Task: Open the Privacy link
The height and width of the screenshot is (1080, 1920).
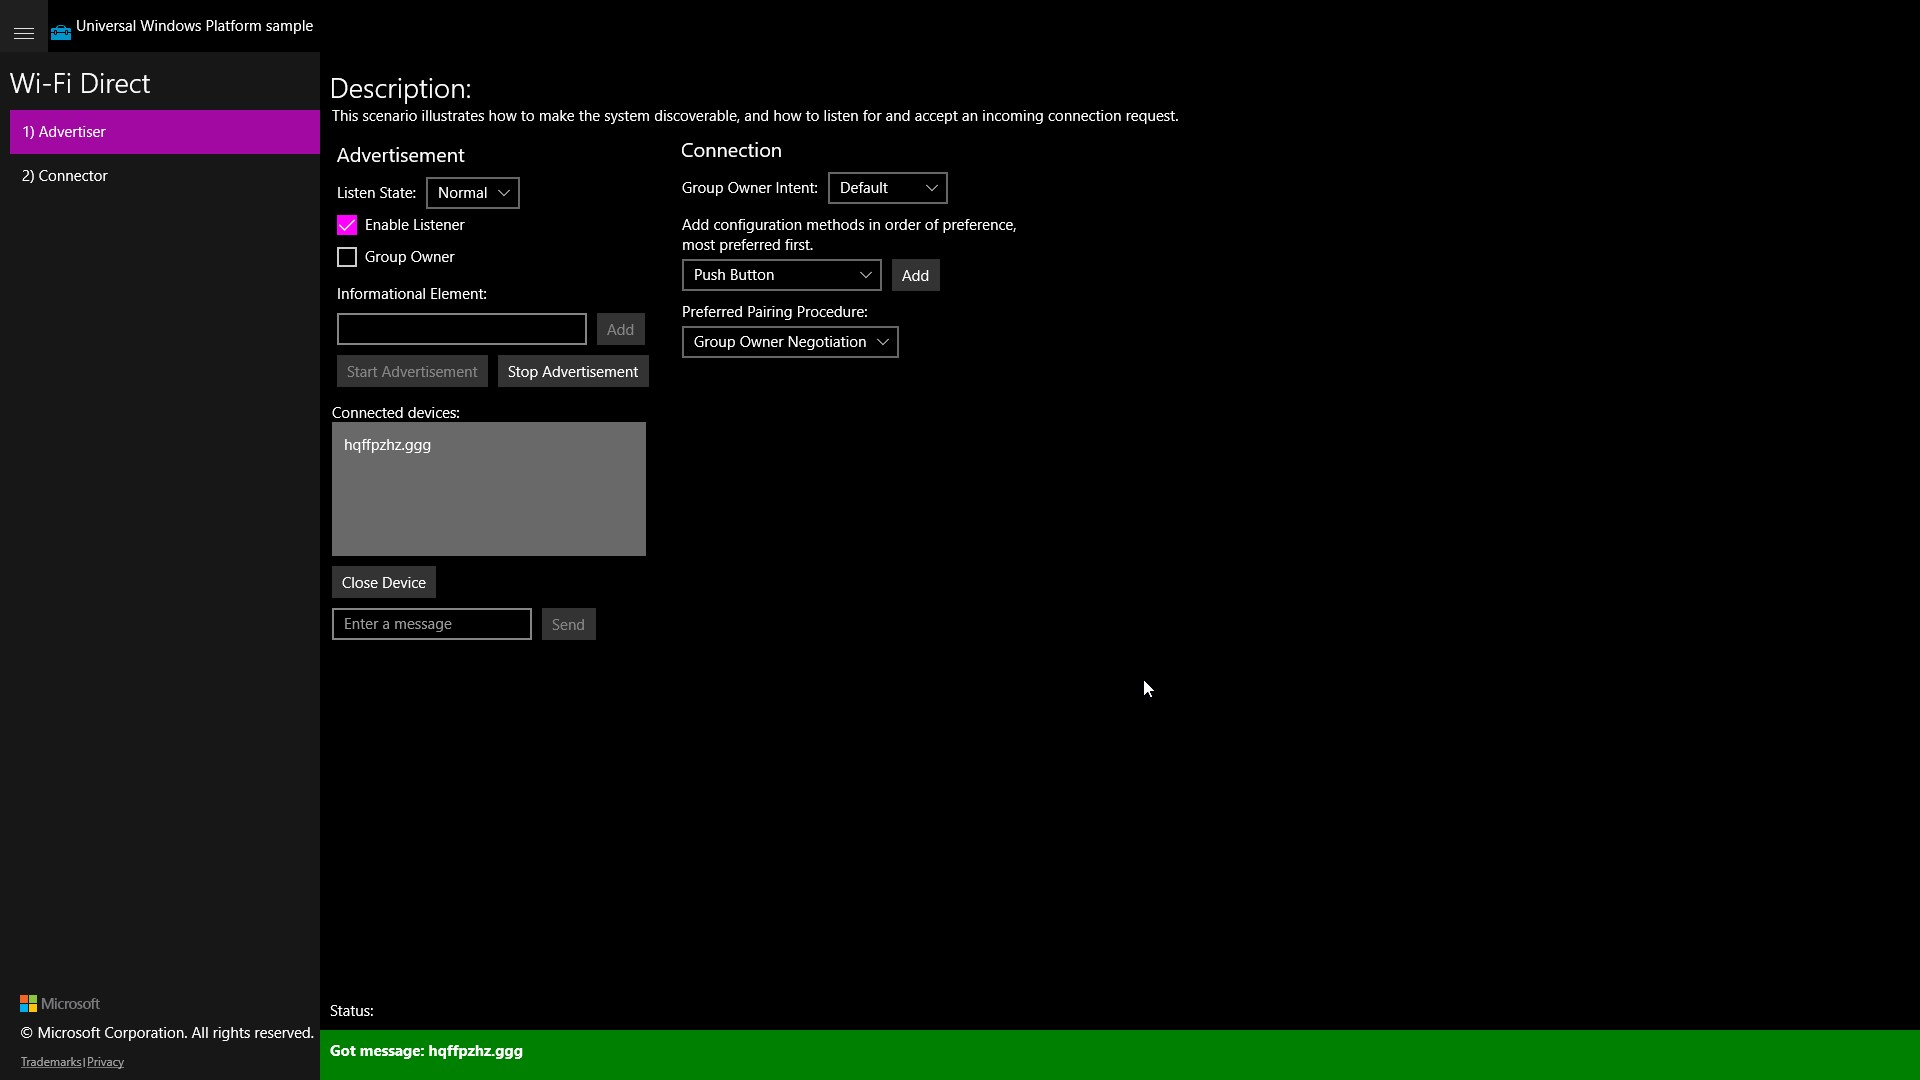Action: coord(105,1062)
